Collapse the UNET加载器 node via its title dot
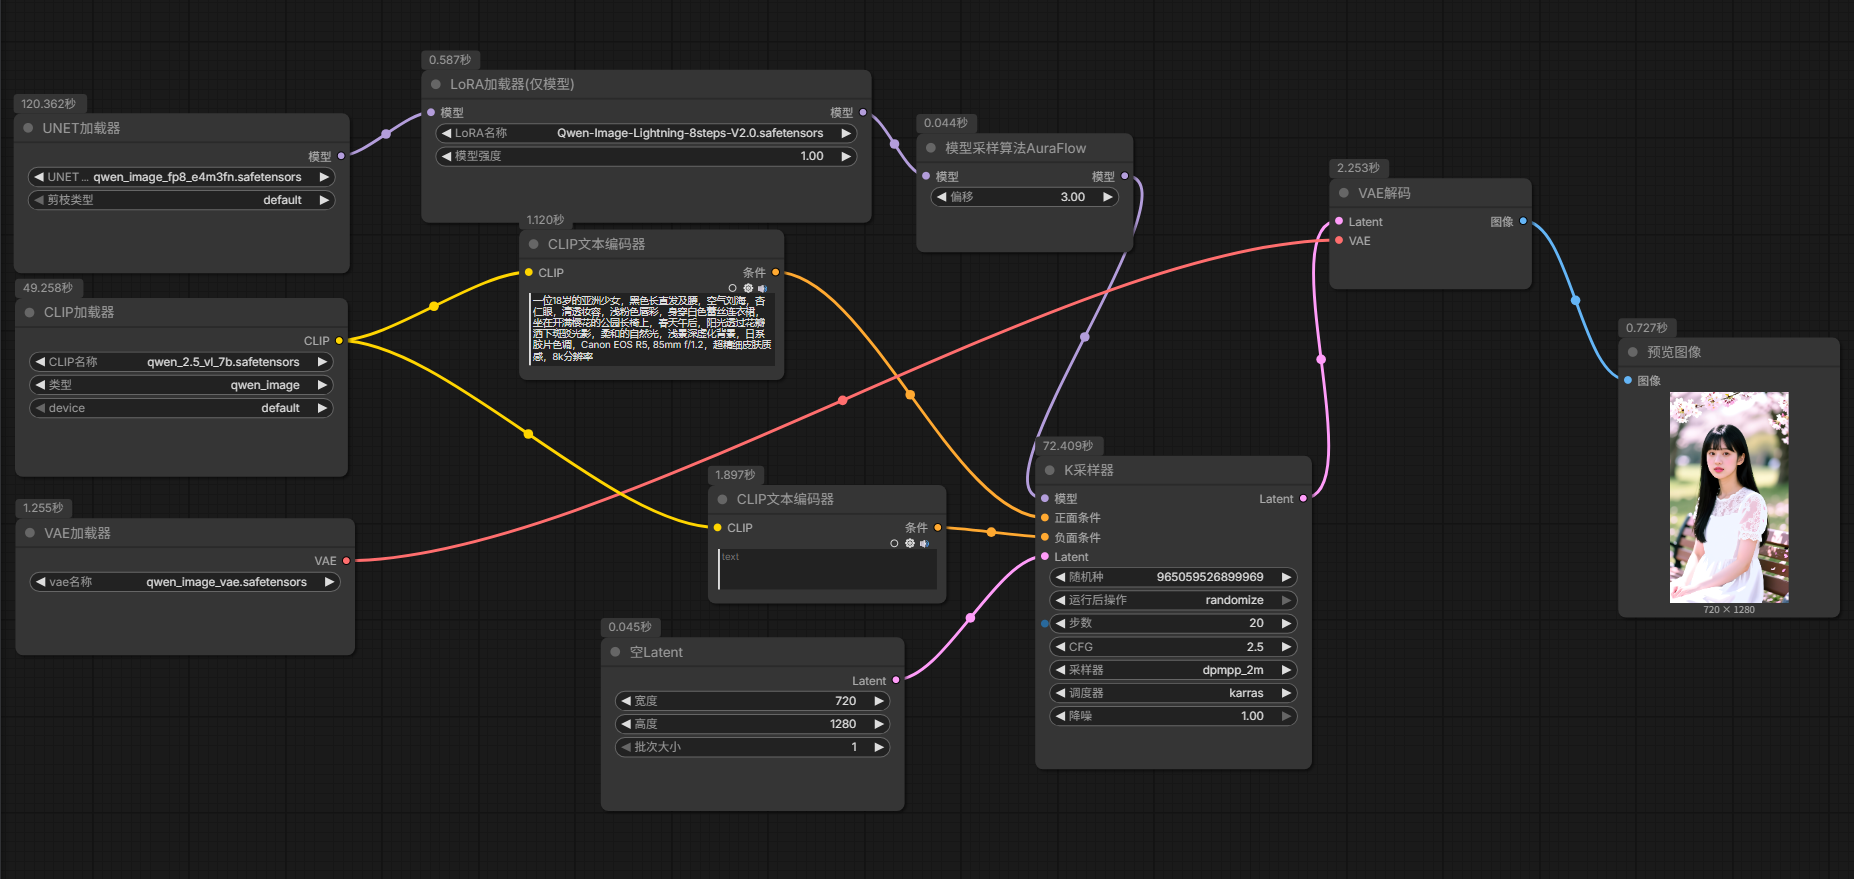This screenshot has height=879, width=1854. 28,128
